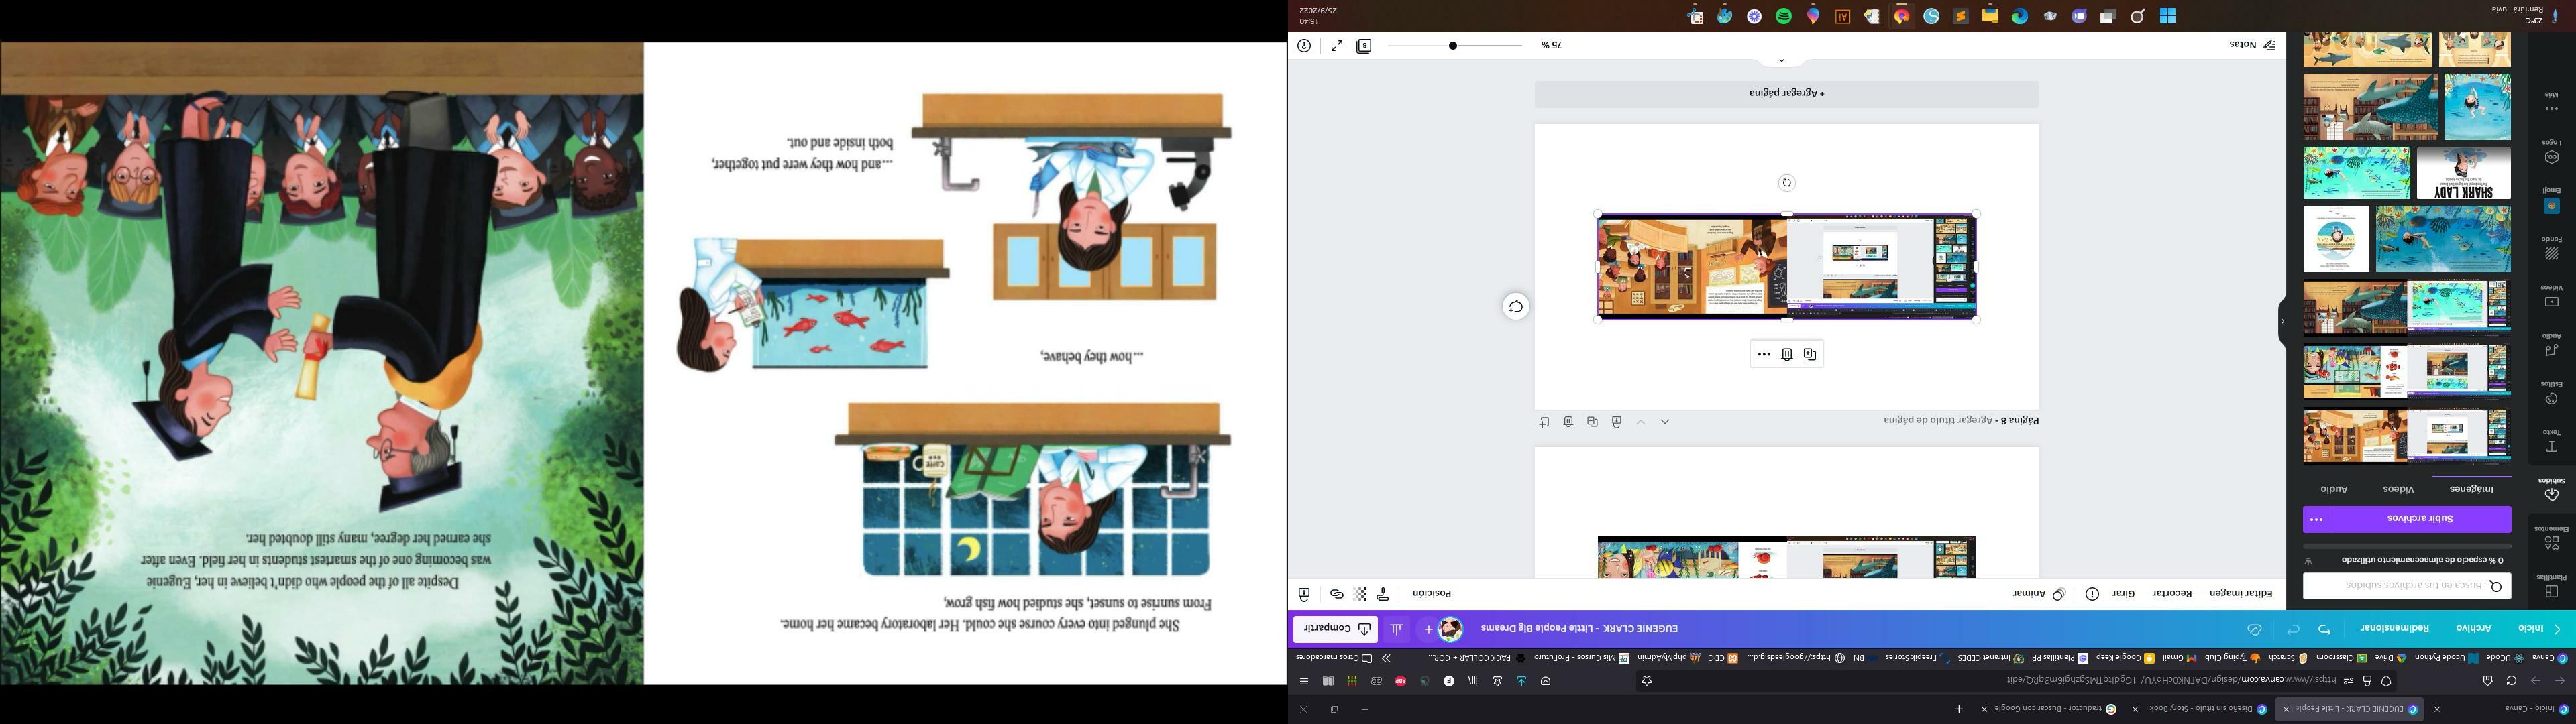The image size is (2576, 724).
Task: Click the Agregar página button
Action: (1787, 94)
